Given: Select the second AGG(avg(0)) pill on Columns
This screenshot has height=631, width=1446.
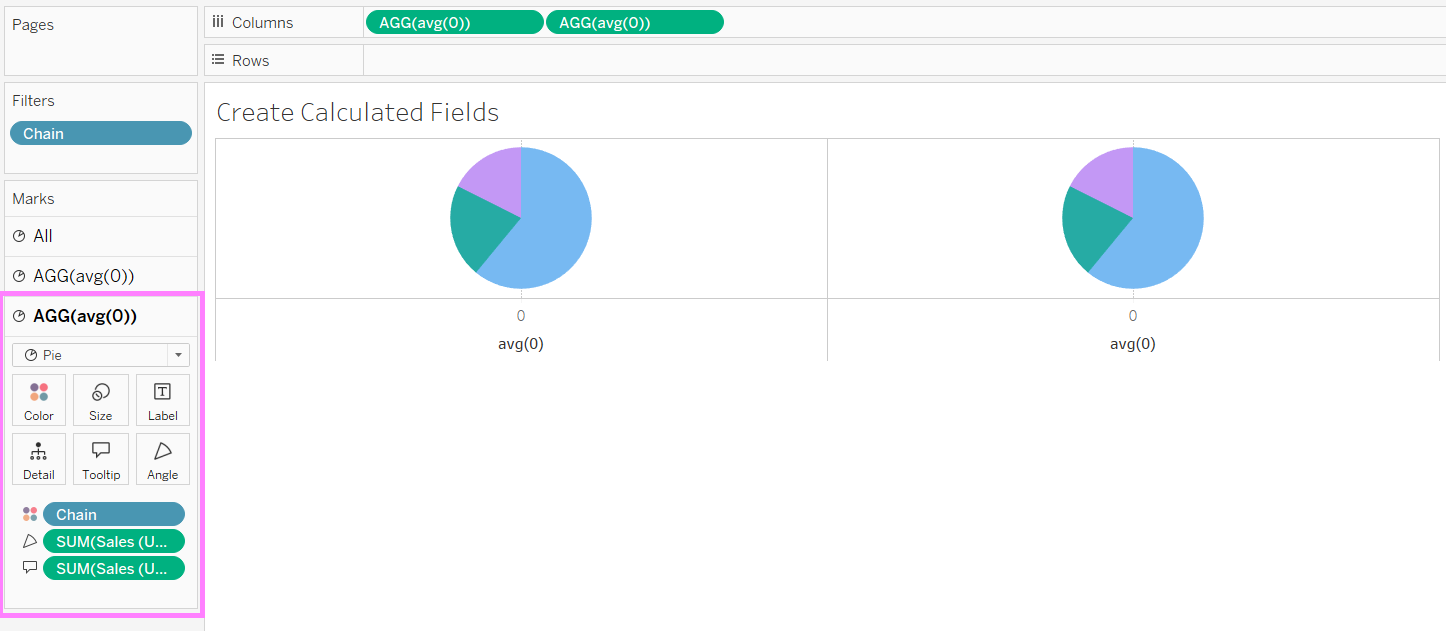Looking at the screenshot, I should click(634, 22).
